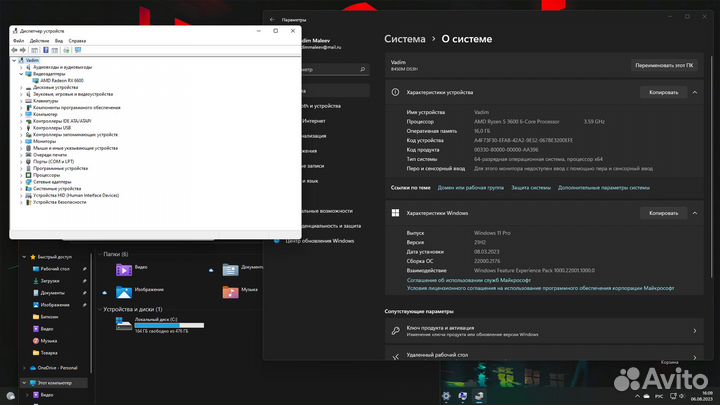Click Scan for hardware changes monitor icon

pos(78,50)
